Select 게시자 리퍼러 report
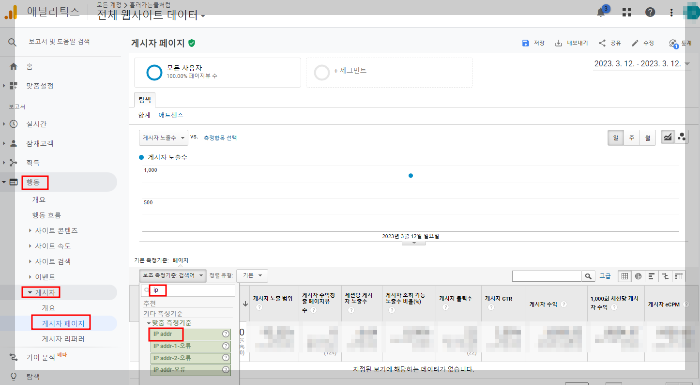The image size is (700, 385). tap(63, 339)
